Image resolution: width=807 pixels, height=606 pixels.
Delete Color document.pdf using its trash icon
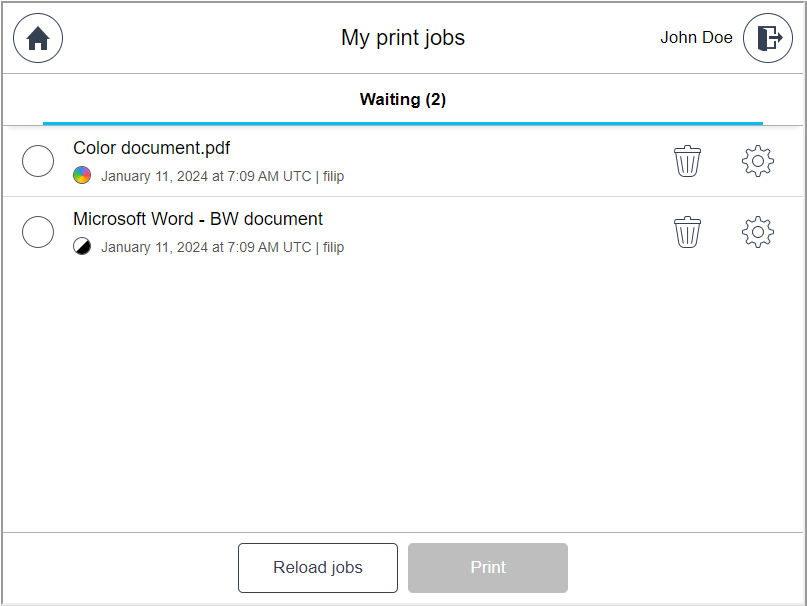tap(687, 161)
